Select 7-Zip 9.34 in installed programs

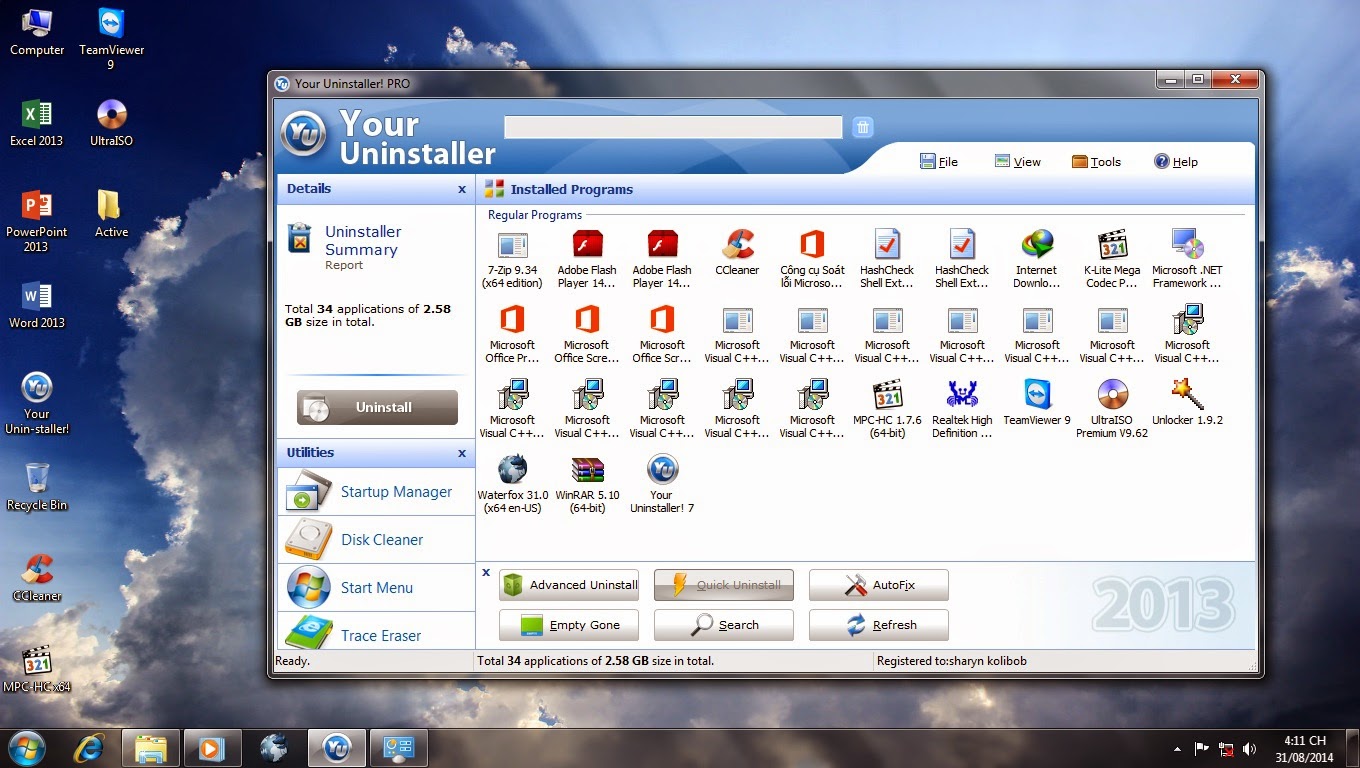512,246
